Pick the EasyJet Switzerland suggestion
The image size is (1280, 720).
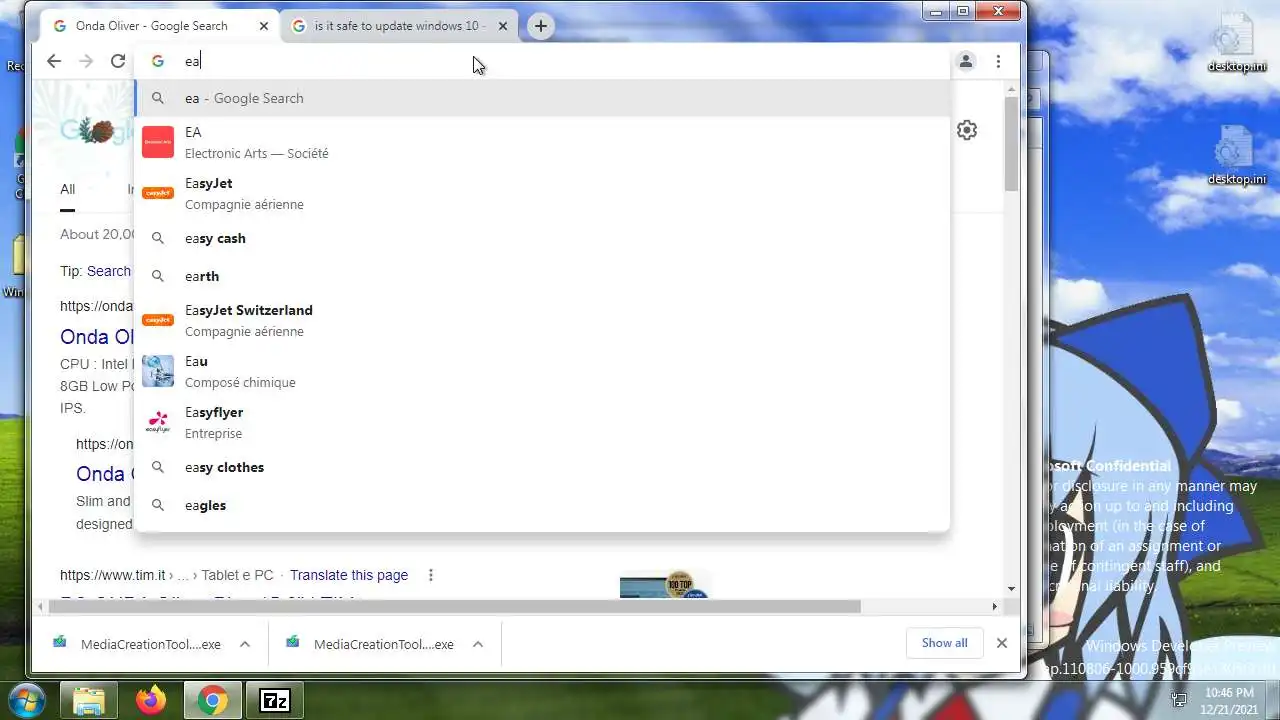point(542,320)
